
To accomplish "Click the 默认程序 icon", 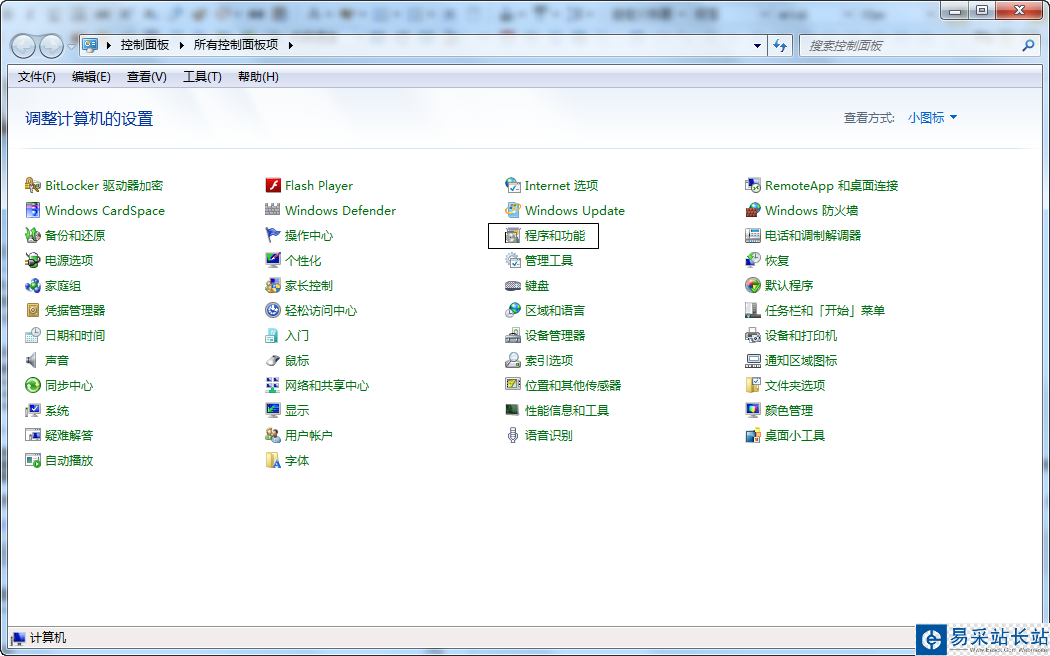I will click(x=753, y=286).
